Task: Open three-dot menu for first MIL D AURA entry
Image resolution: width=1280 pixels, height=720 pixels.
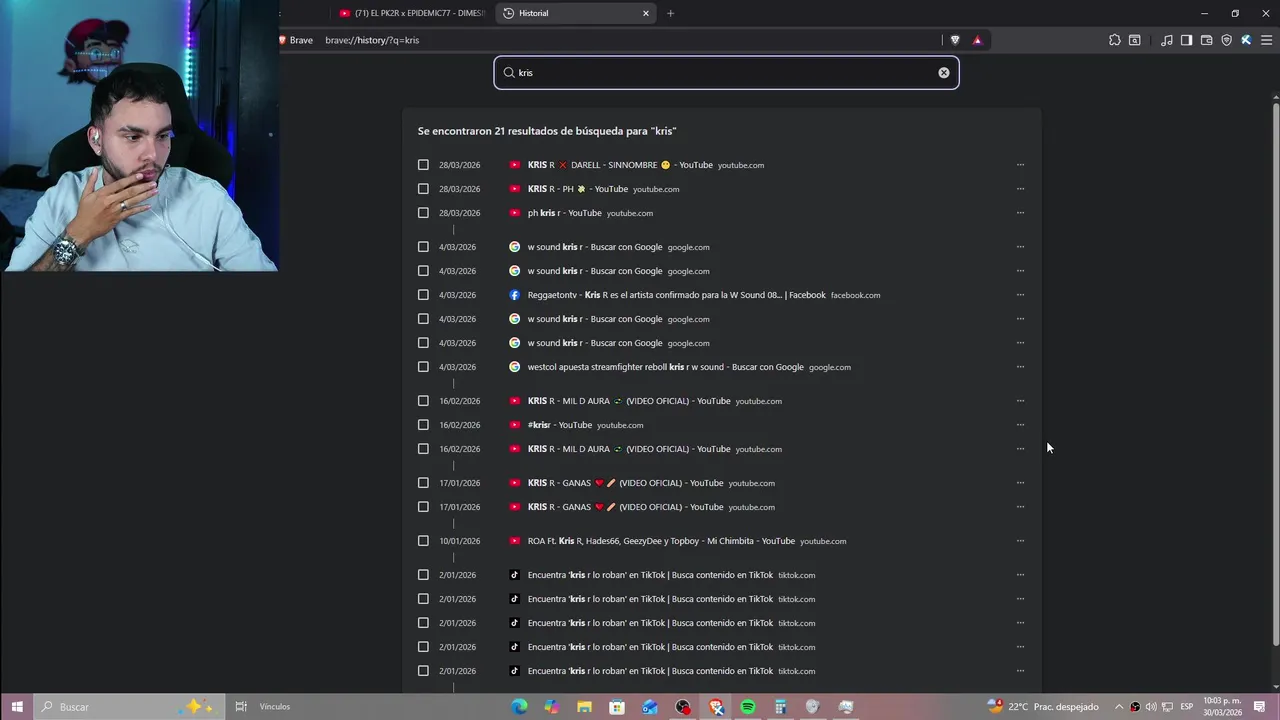Action: 1020,401
